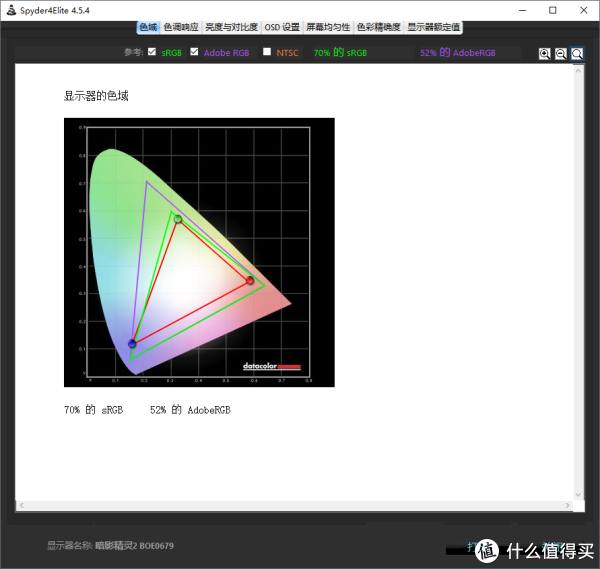Click the purple '52% 的 AdobeRGB' header label
The width and height of the screenshot is (600, 569).
[458, 53]
